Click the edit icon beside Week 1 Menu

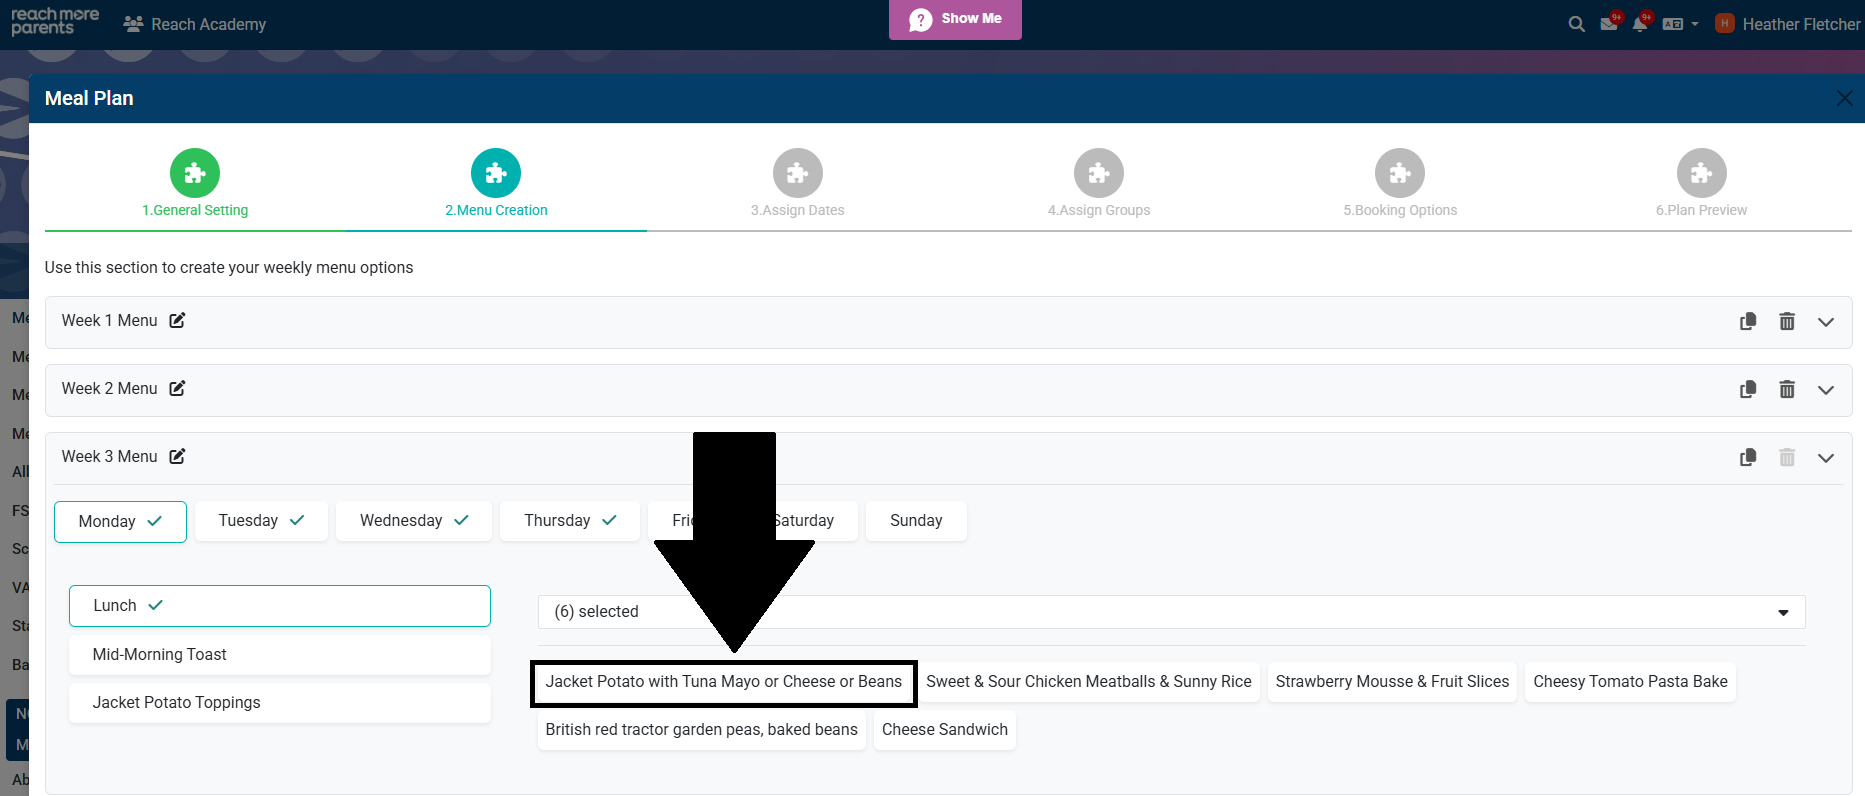click(x=177, y=321)
